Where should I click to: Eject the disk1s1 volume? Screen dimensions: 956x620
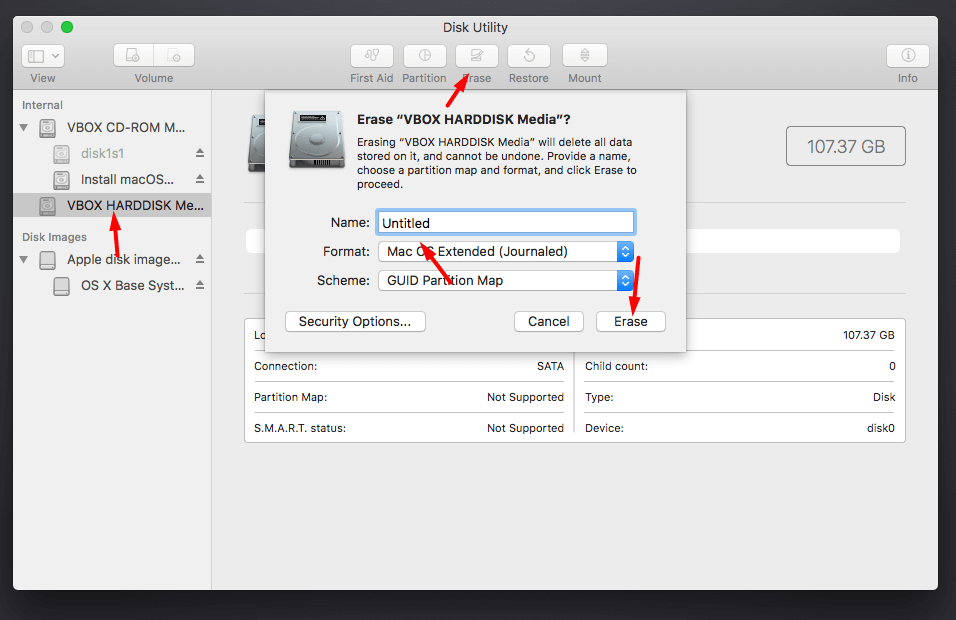(x=200, y=153)
